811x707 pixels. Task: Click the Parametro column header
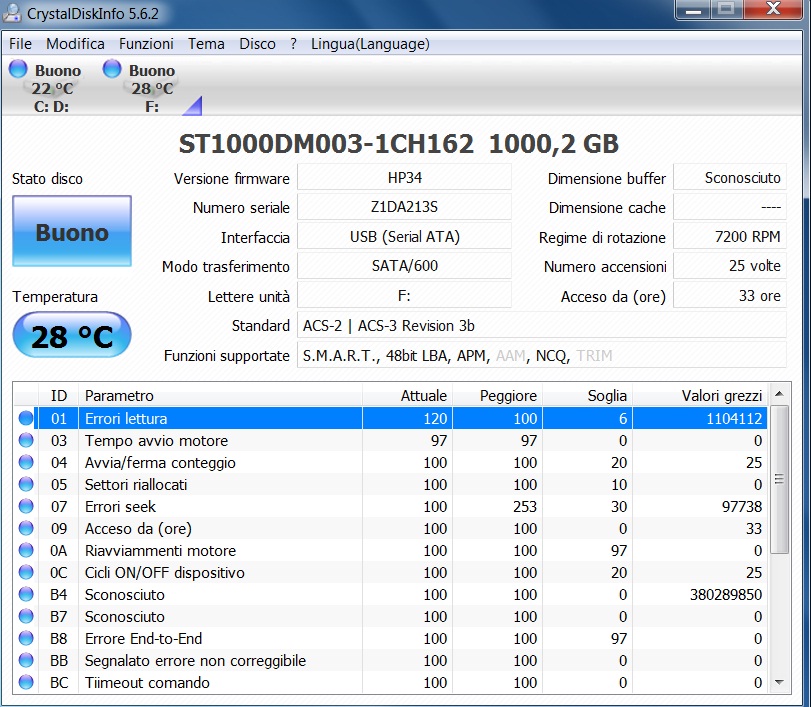coord(220,396)
